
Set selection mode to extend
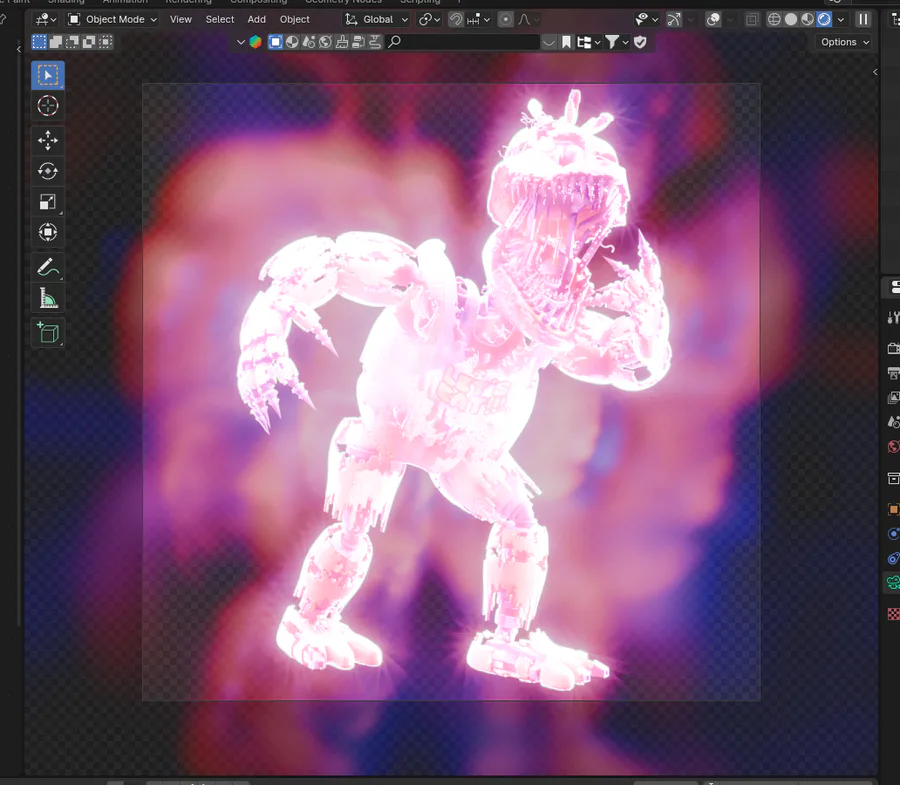[x=56, y=42]
